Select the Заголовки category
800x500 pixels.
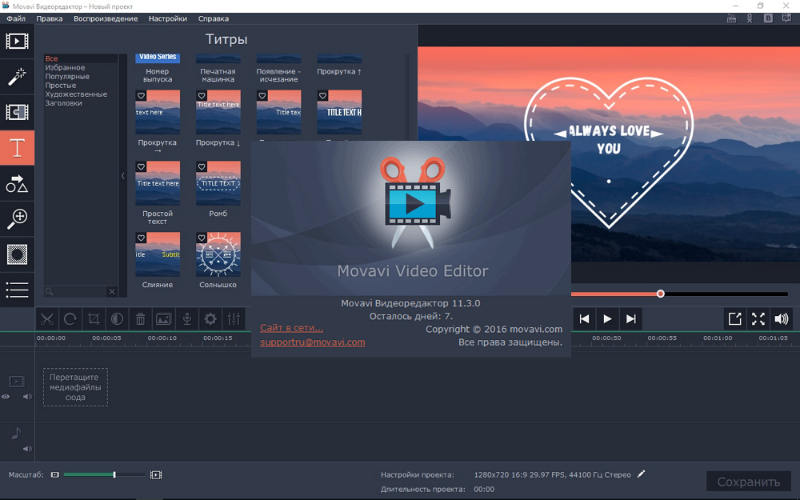click(63, 103)
